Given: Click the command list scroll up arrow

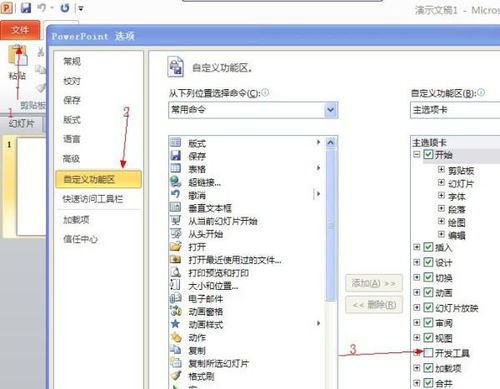Looking at the screenshot, I should pyautogui.click(x=331, y=143).
